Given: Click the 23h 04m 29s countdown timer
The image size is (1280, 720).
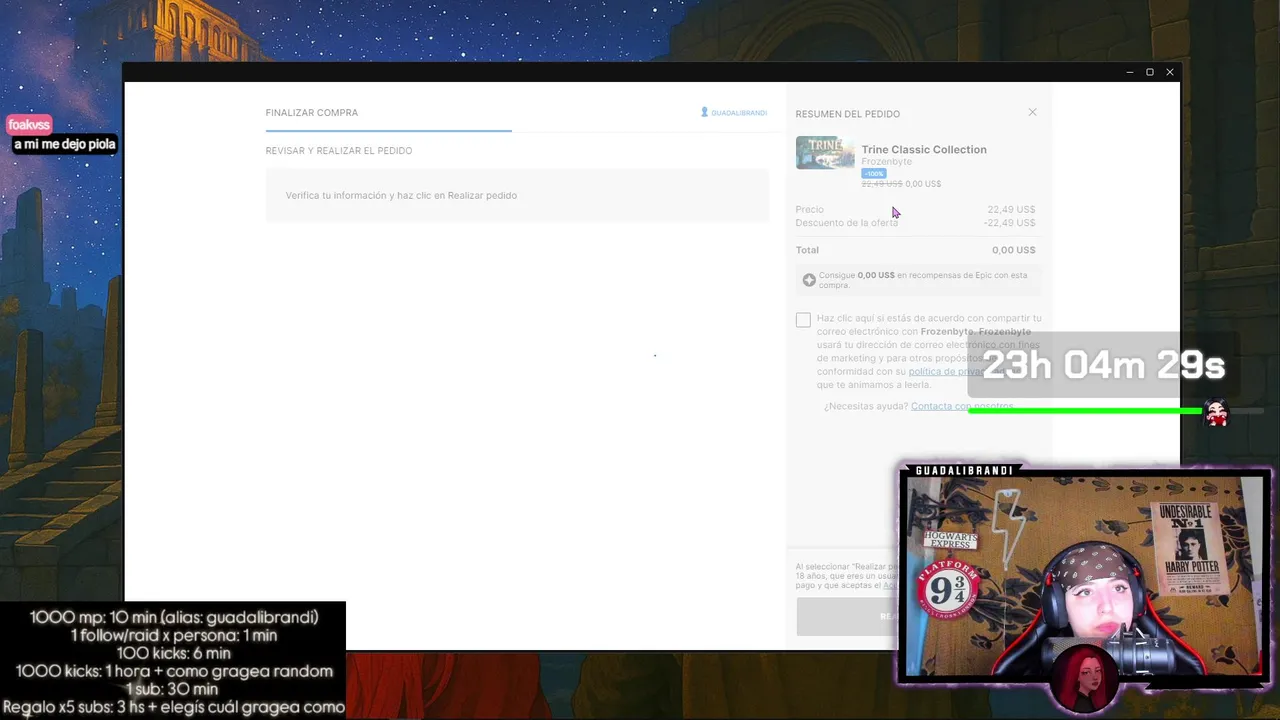Looking at the screenshot, I should tap(1104, 366).
